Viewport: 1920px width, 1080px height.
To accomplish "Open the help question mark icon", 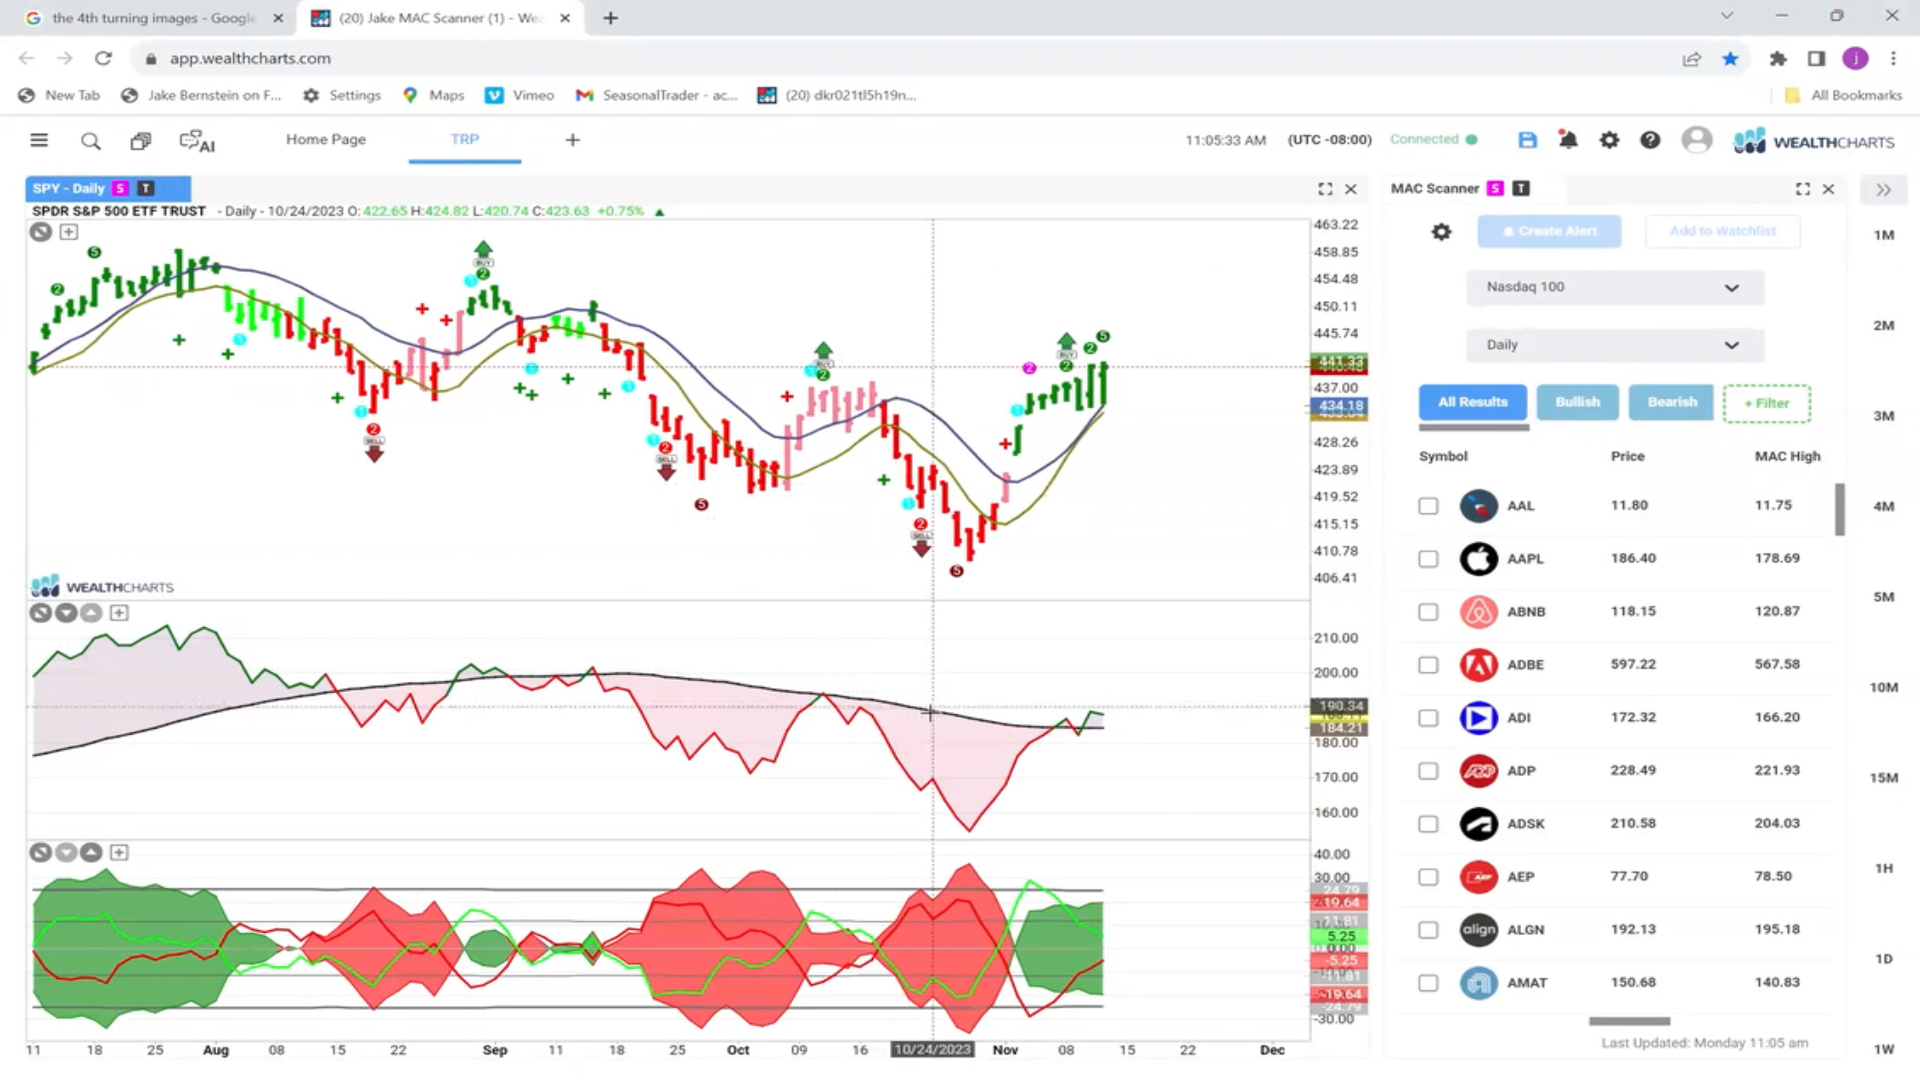I will coord(1650,140).
